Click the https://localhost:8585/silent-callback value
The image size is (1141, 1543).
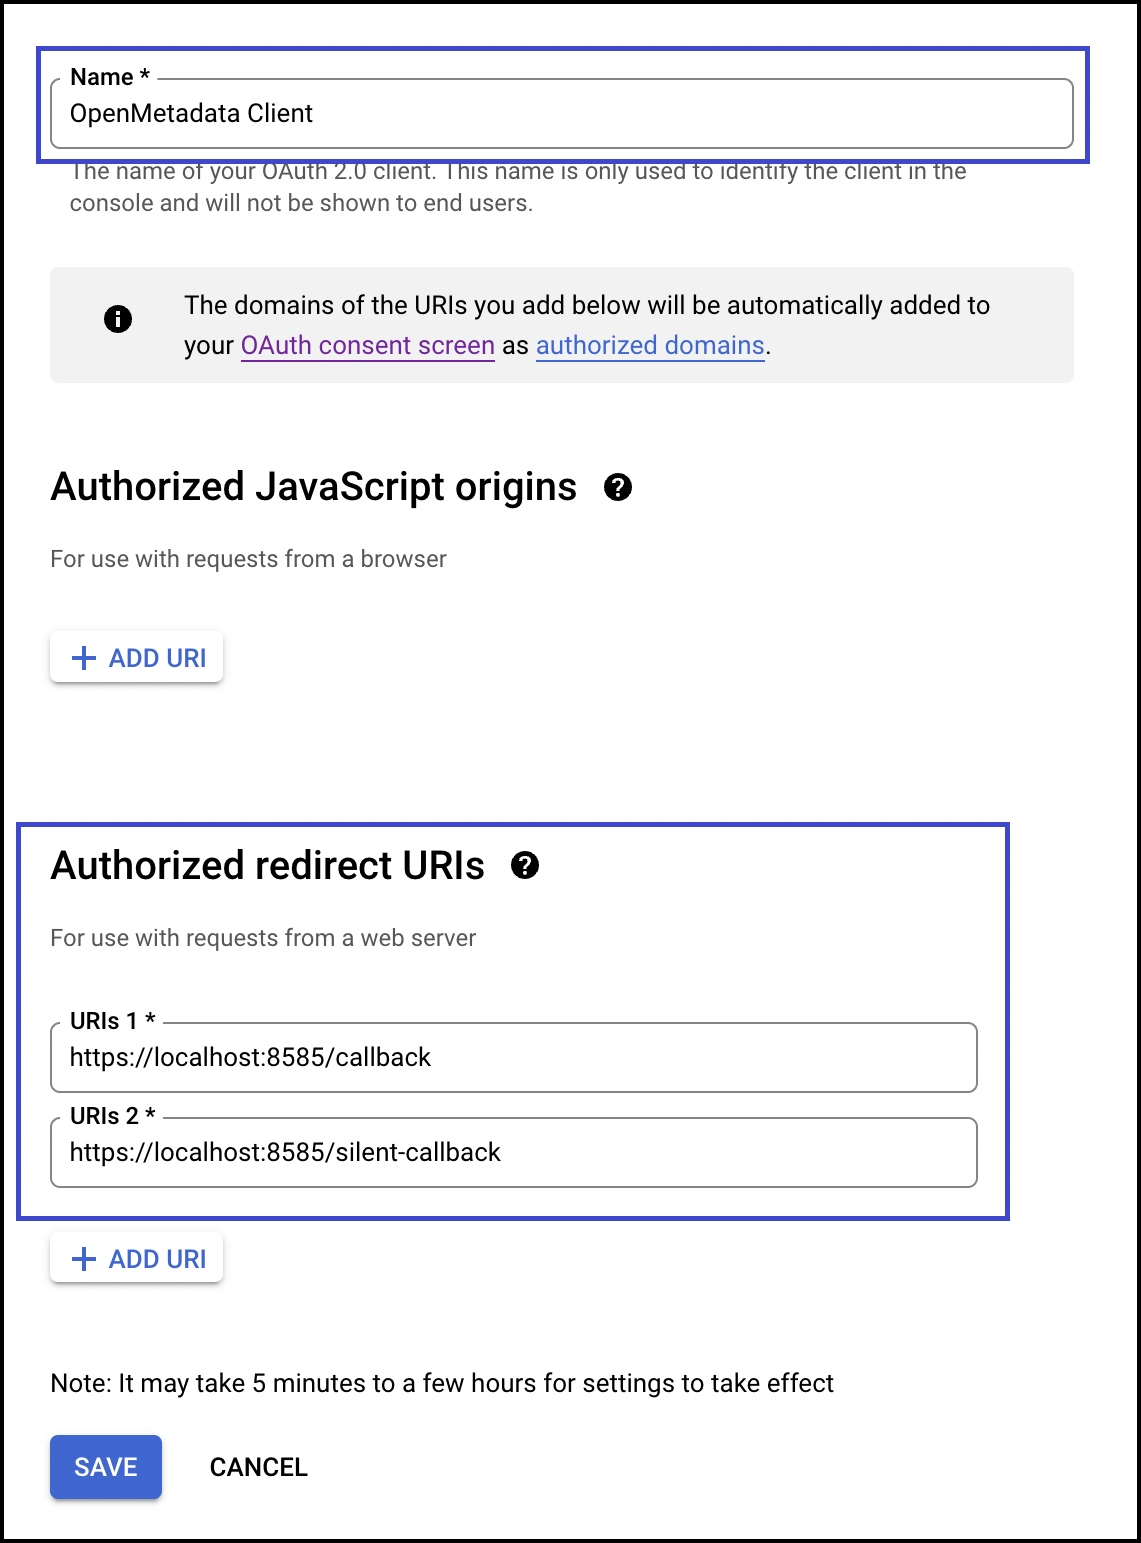(285, 1152)
